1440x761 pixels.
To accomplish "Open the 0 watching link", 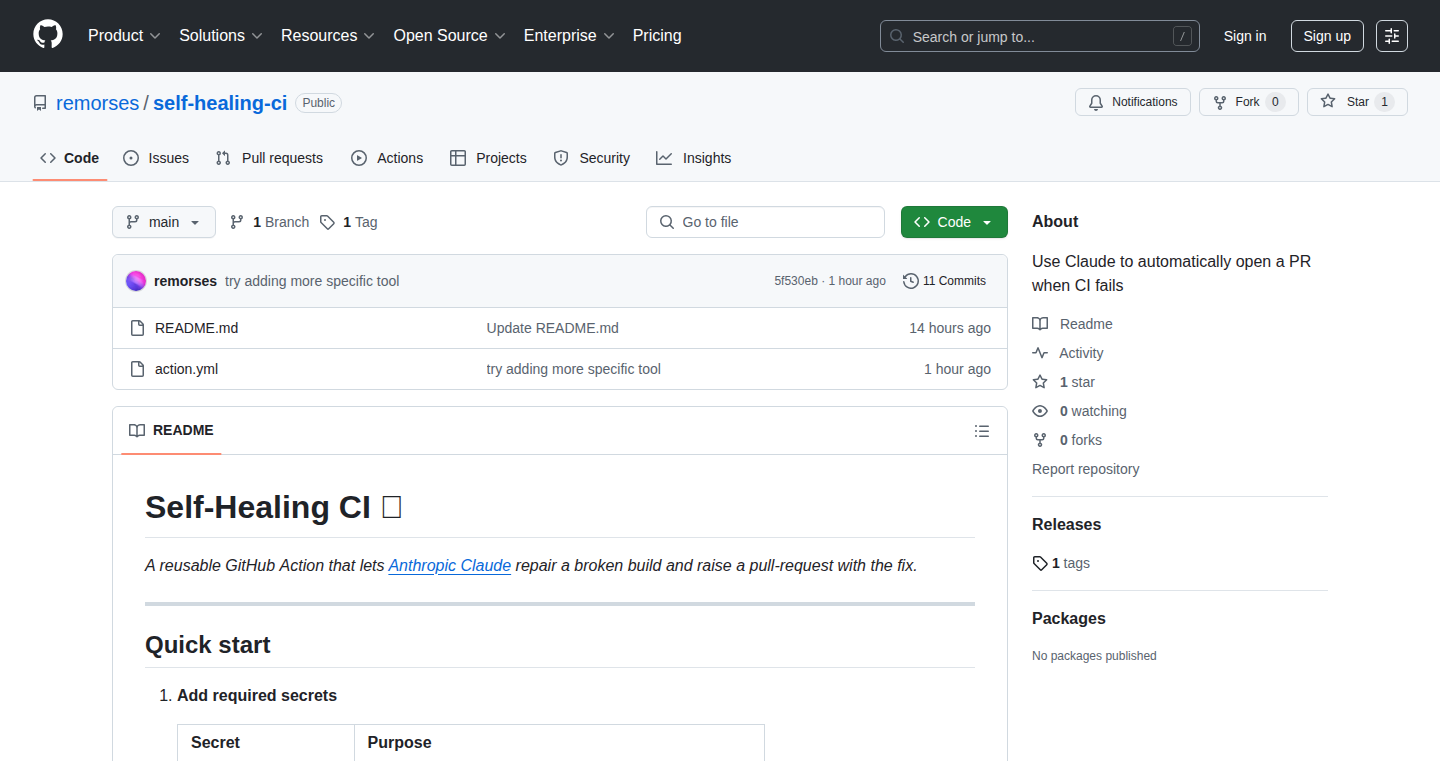I will [x=1080, y=411].
